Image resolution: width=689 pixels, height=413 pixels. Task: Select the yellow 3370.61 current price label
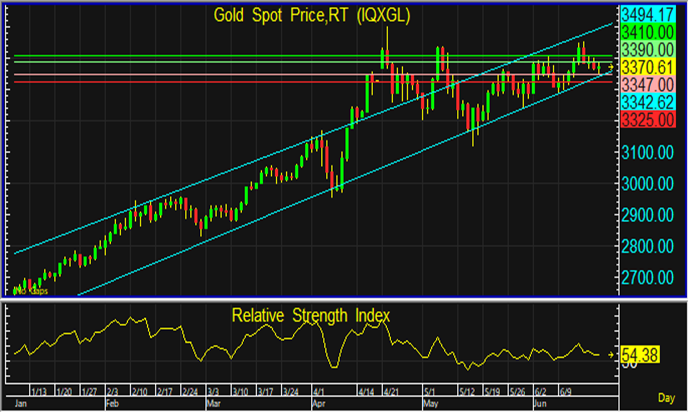click(x=648, y=67)
